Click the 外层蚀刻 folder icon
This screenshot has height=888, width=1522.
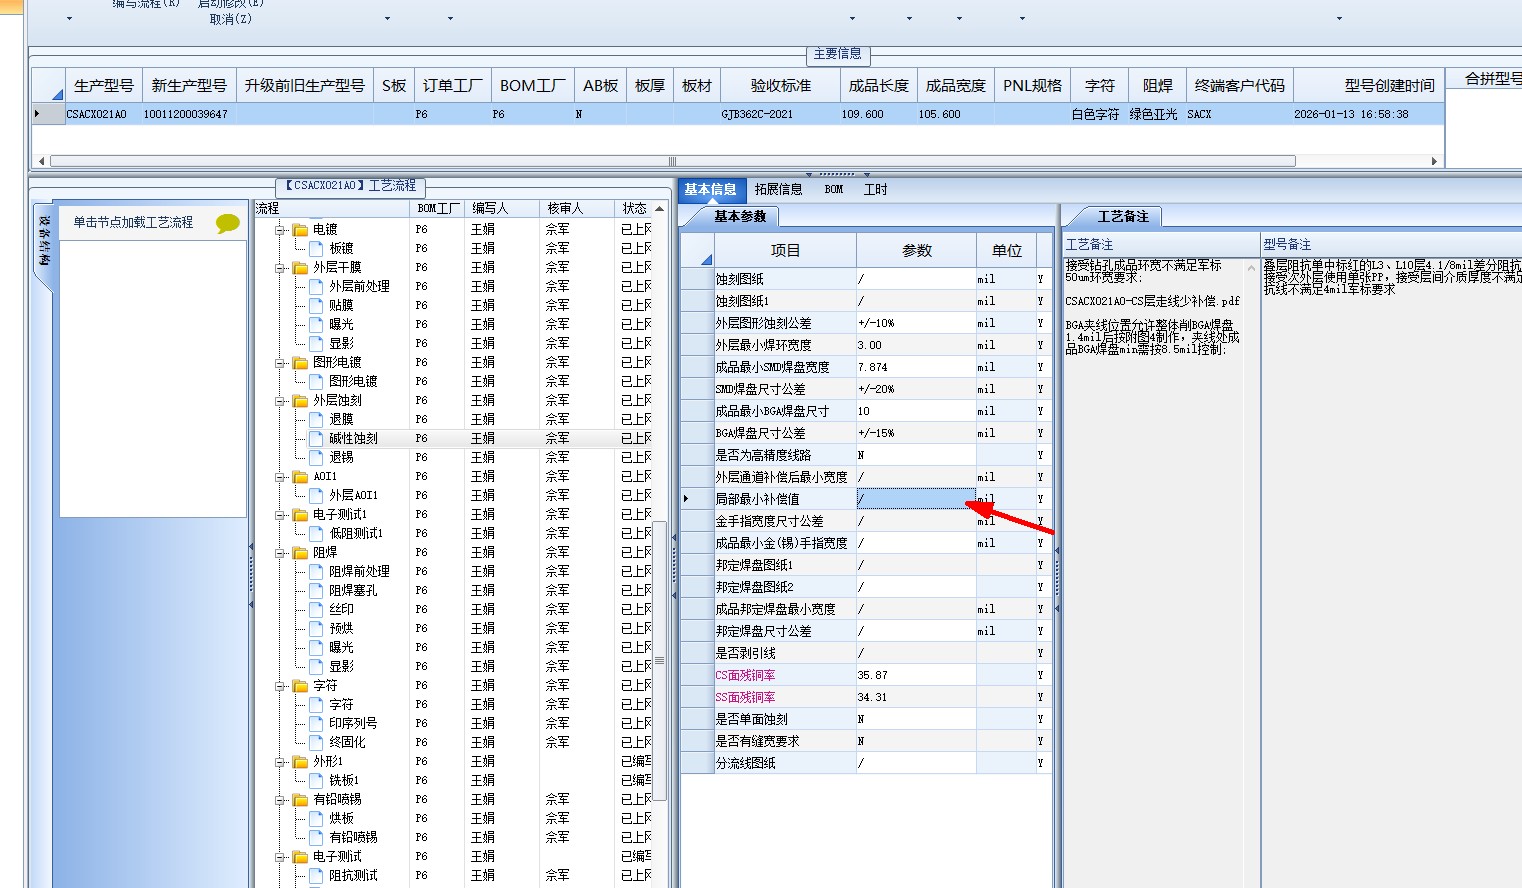click(300, 400)
